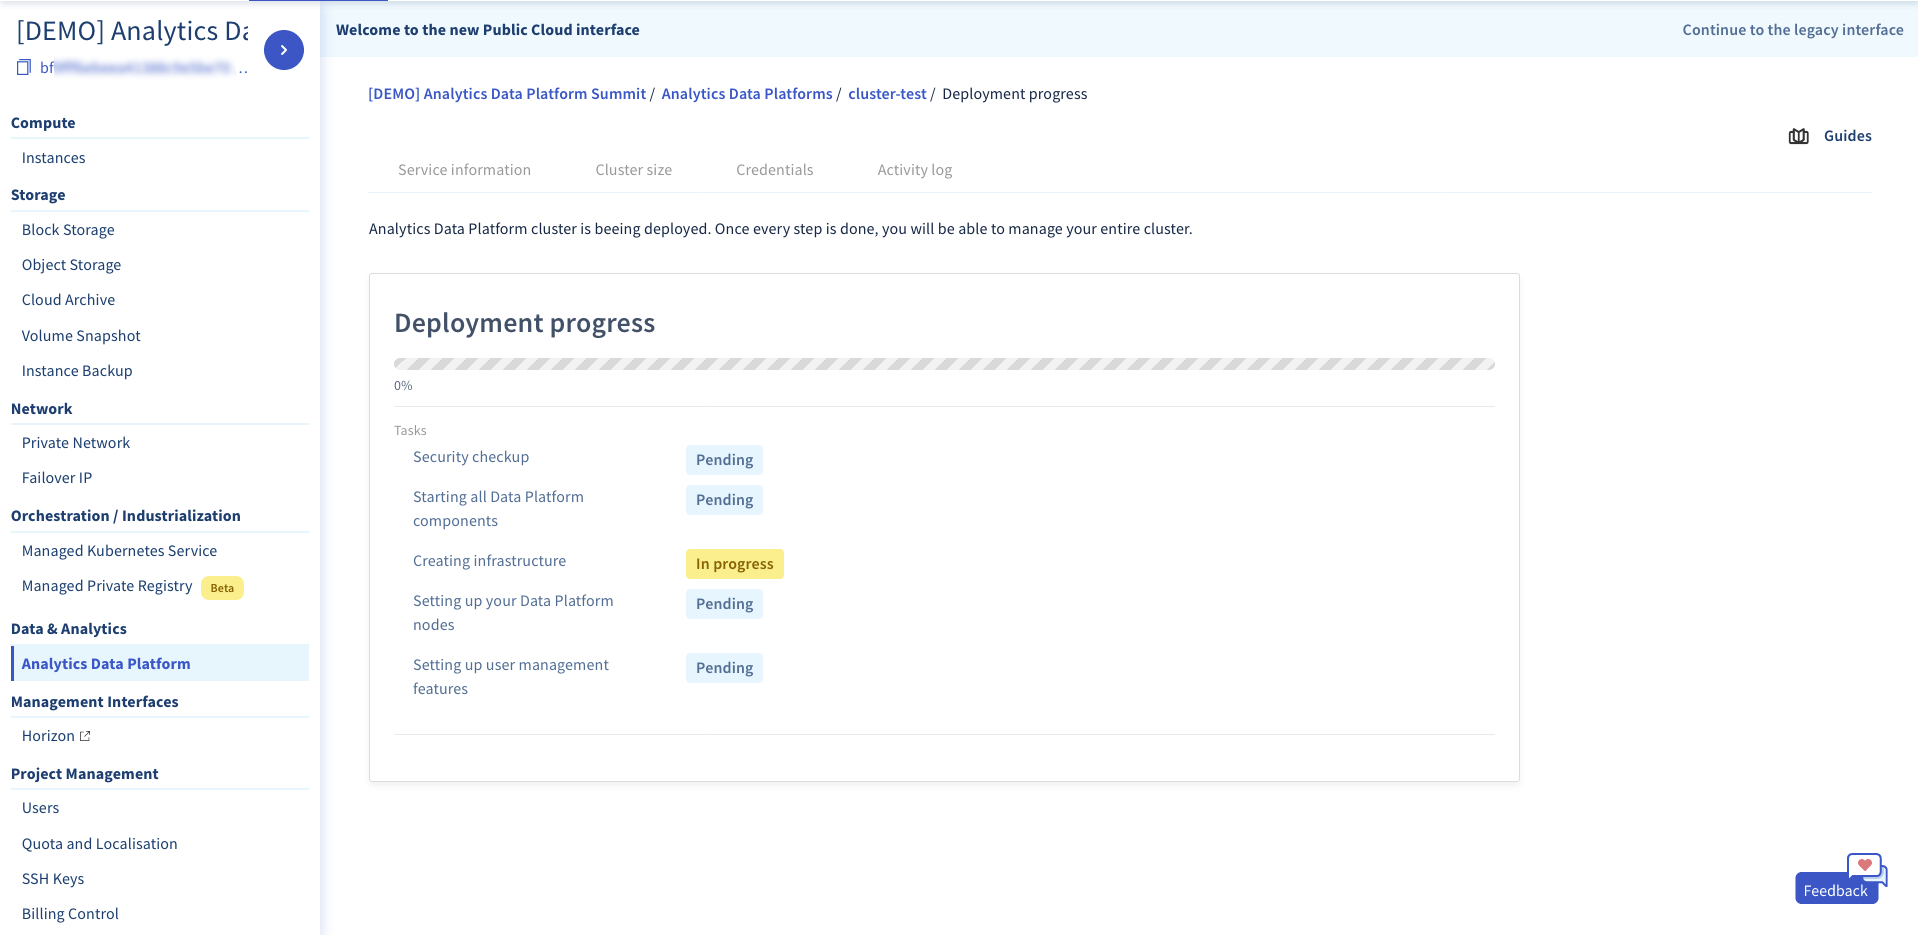
Task: Select Analytics Data Platform sidebar item
Action: (160, 664)
